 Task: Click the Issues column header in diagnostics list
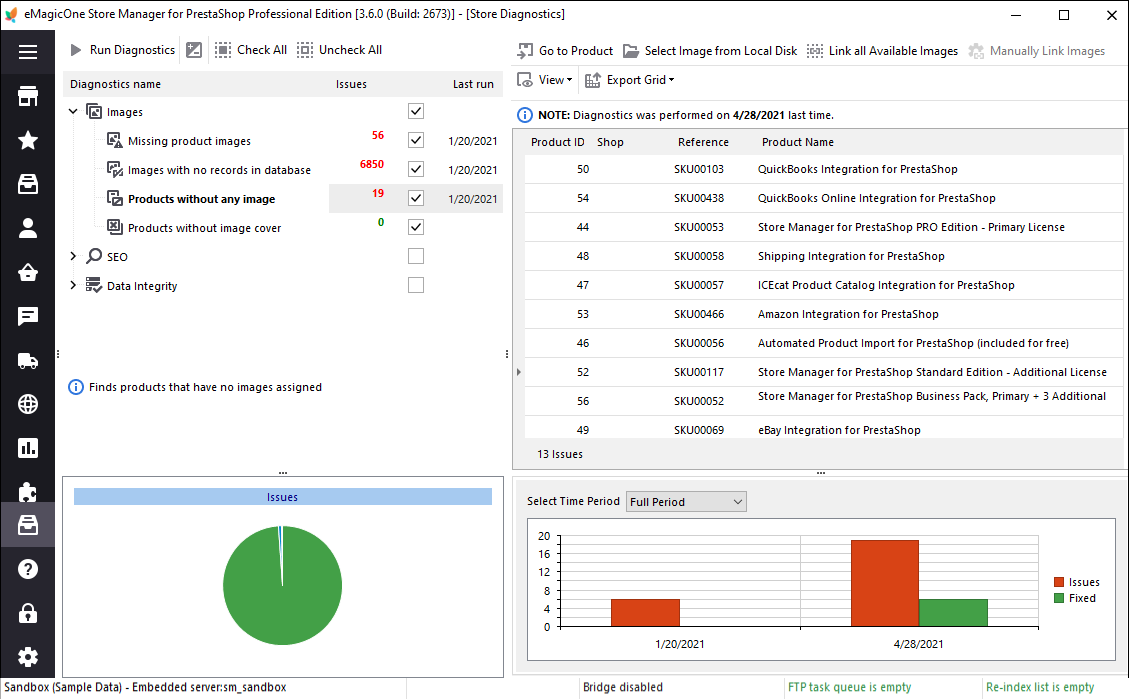[351, 84]
